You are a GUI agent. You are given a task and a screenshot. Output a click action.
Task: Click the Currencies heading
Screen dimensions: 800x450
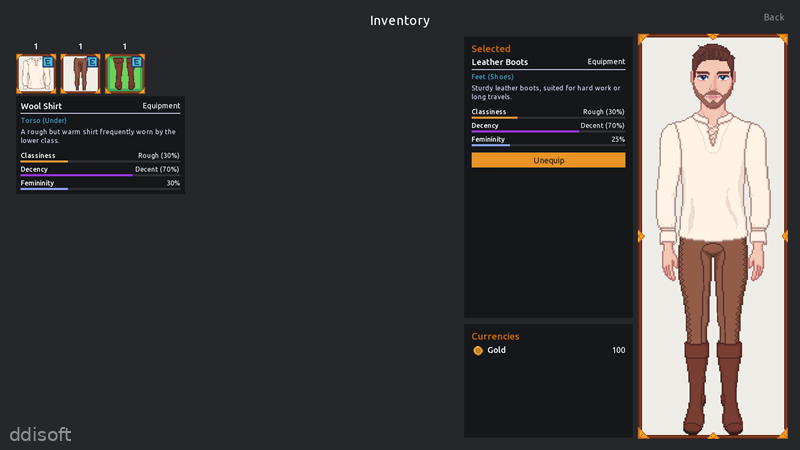coord(495,336)
